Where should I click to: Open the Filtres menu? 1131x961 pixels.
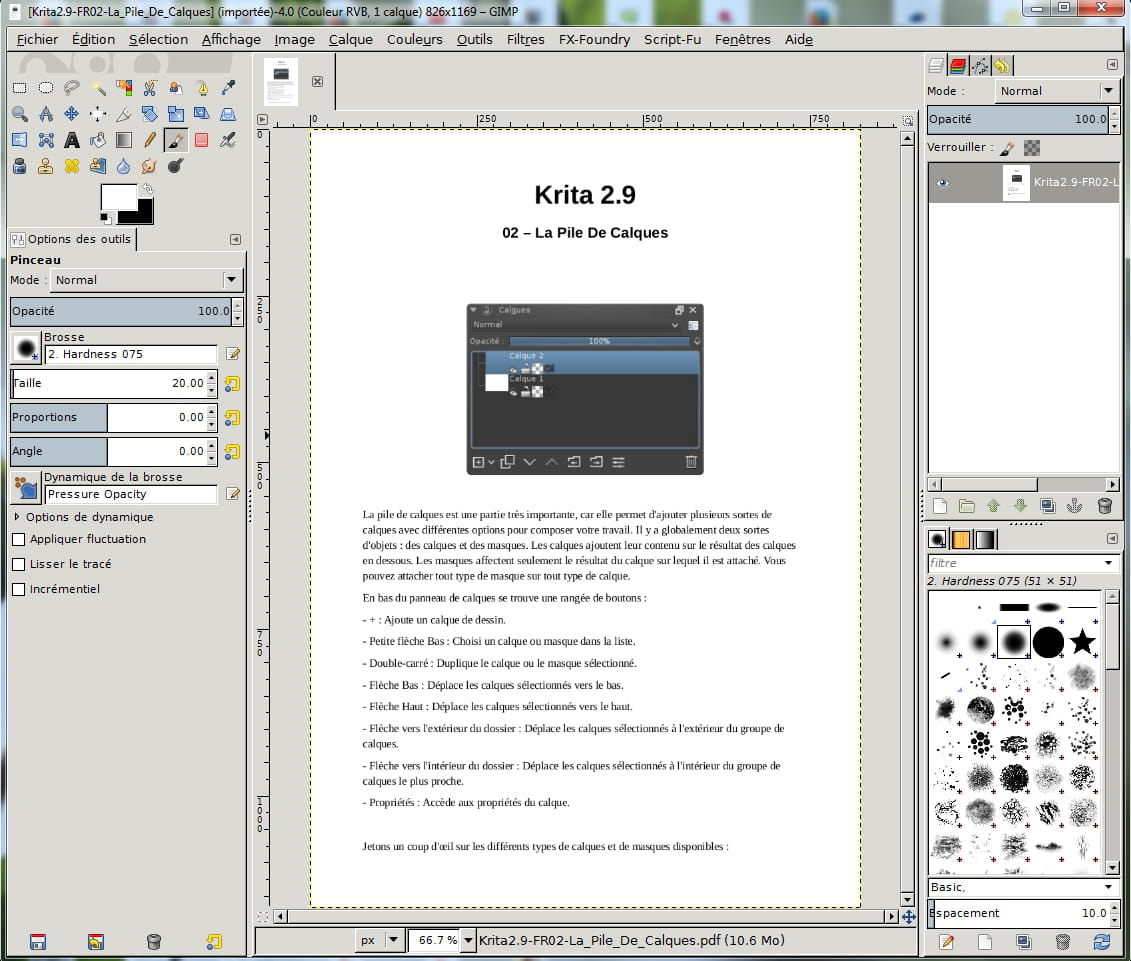[x=525, y=39]
